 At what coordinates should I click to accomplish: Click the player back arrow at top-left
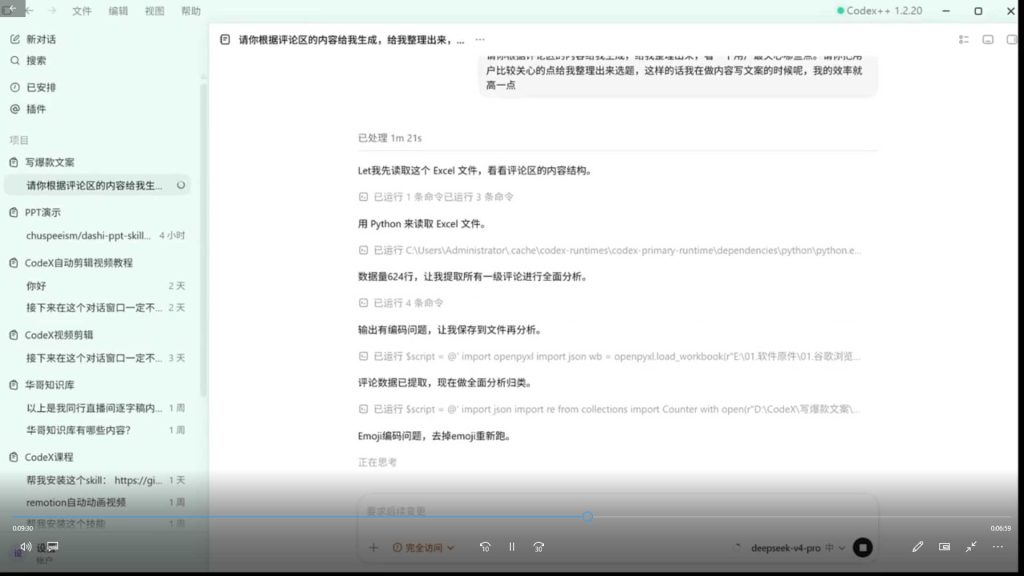[x=11, y=8]
